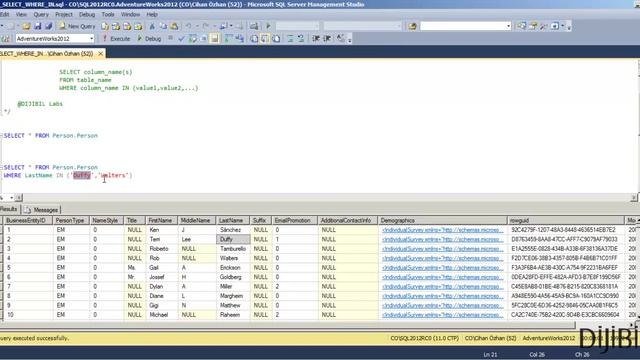
Task: Select the 'Duffy' LastName cell
Action: pos(233,239)
